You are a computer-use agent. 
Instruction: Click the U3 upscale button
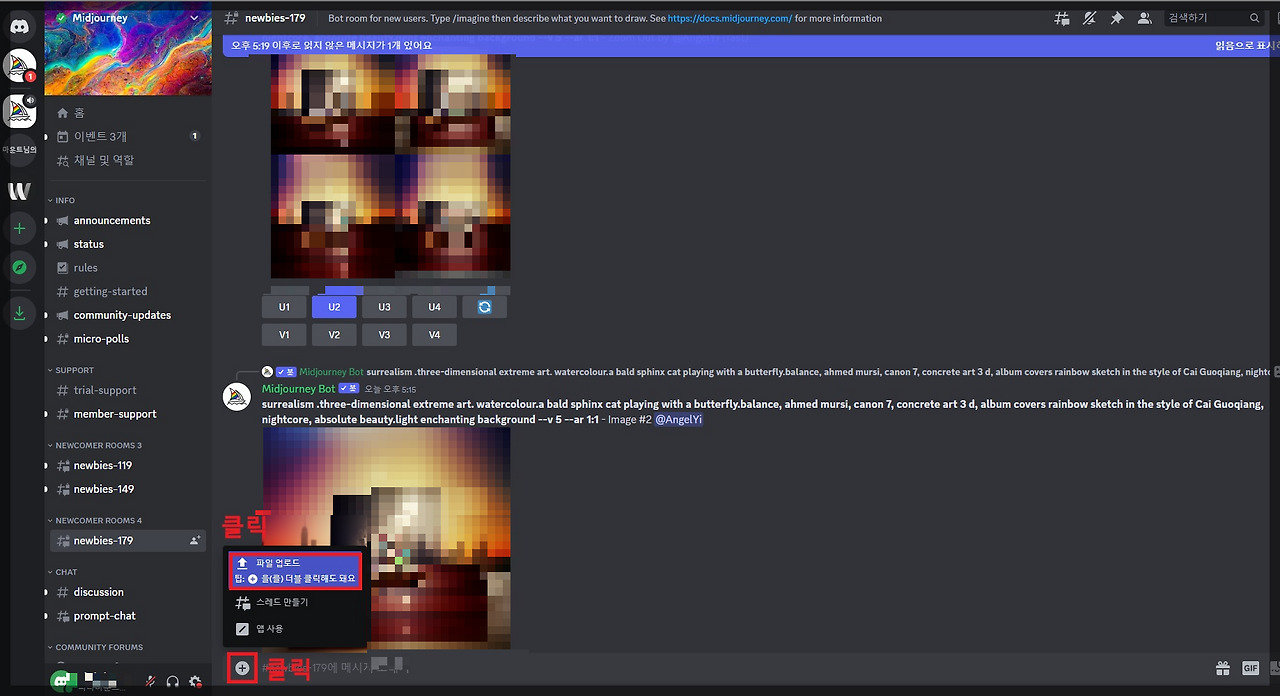[384, 307]
